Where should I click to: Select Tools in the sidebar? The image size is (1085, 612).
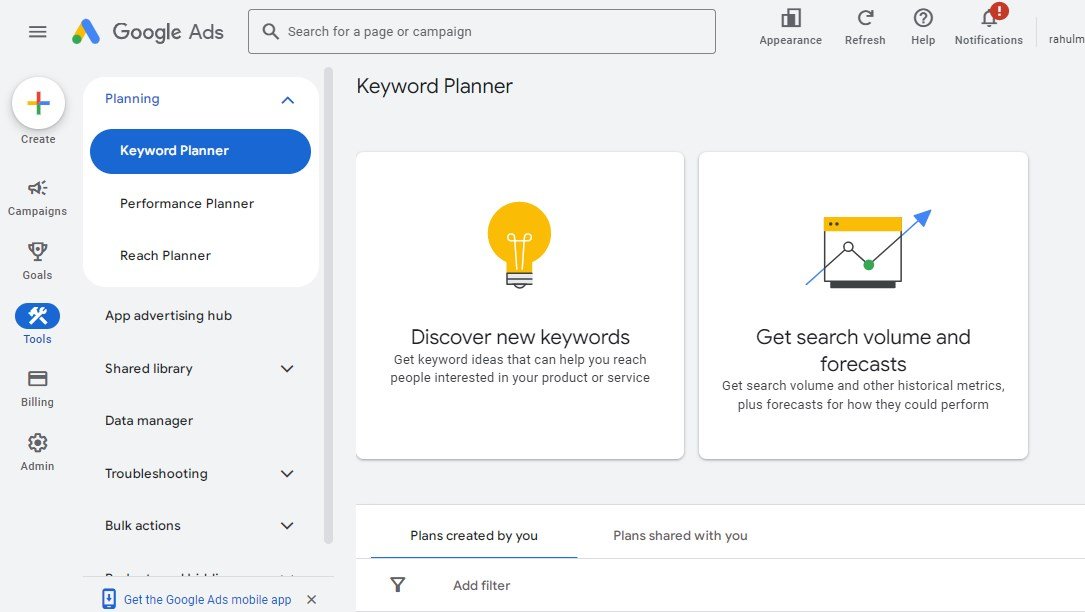click(x=37, y=324)
